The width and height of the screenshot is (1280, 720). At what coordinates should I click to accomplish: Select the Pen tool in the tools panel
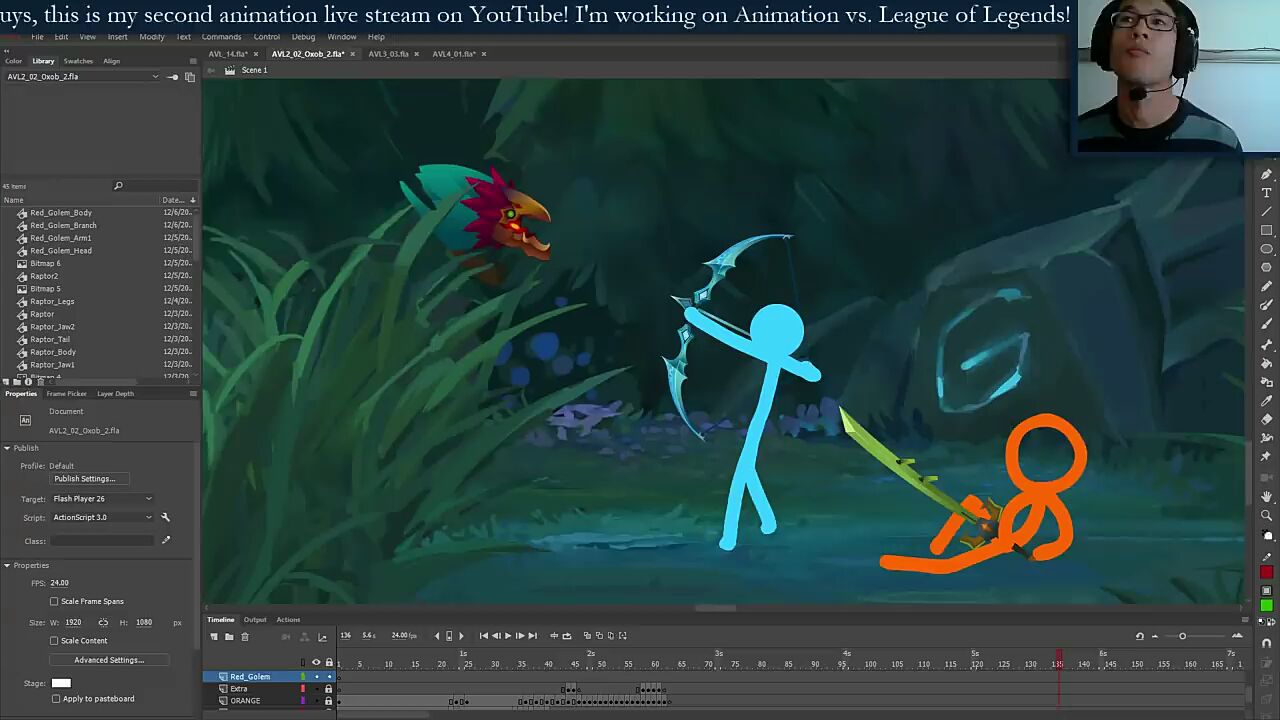coord(1266,174)
